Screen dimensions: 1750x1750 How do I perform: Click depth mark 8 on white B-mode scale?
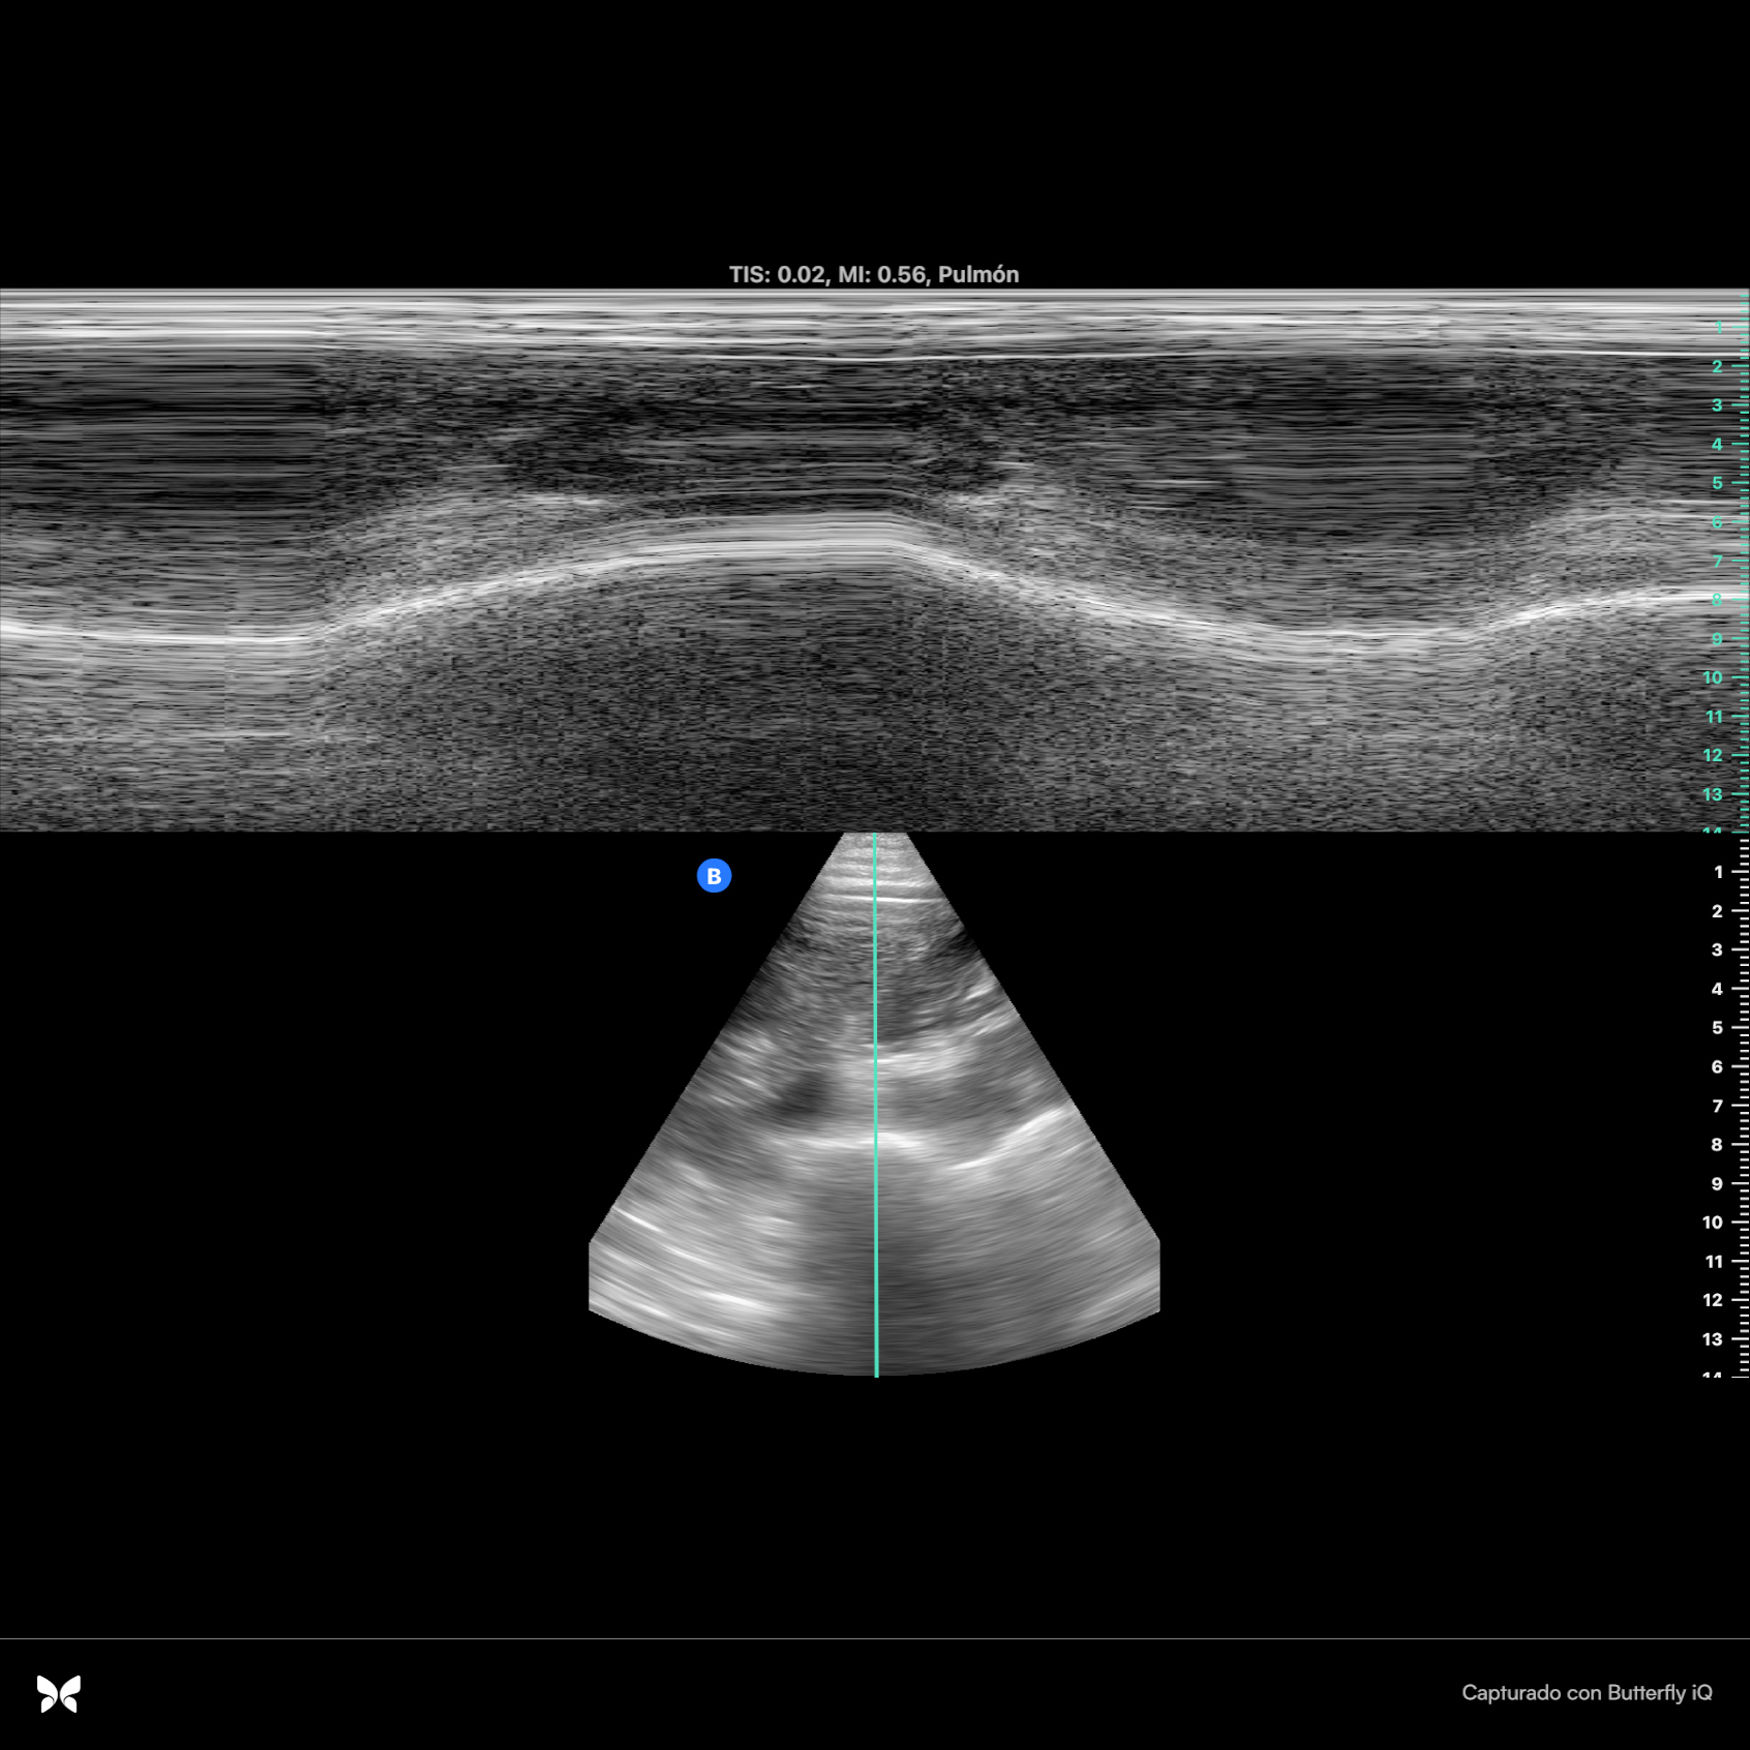1717,1144
